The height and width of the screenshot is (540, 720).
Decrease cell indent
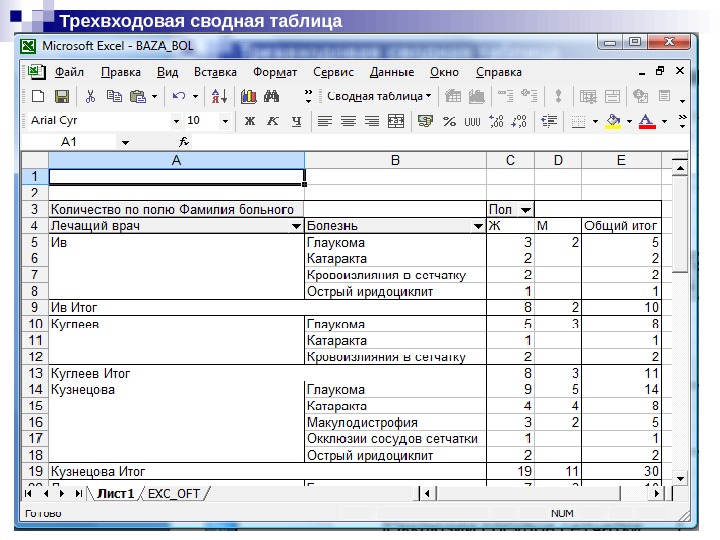[549, 121]
